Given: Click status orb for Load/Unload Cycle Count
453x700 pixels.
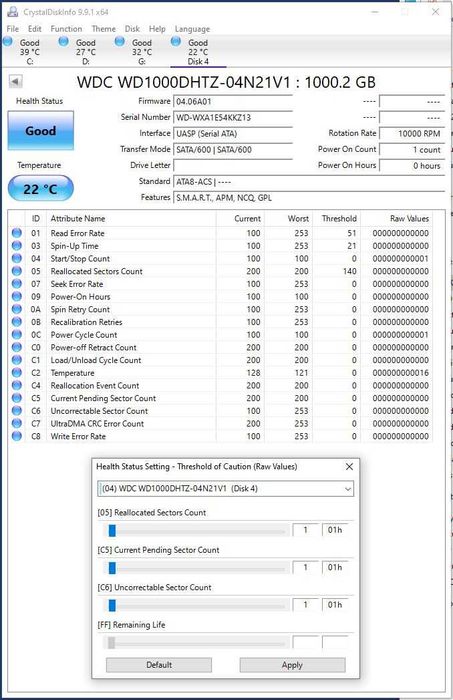Looking at the screenshot, I should (17, 359).
